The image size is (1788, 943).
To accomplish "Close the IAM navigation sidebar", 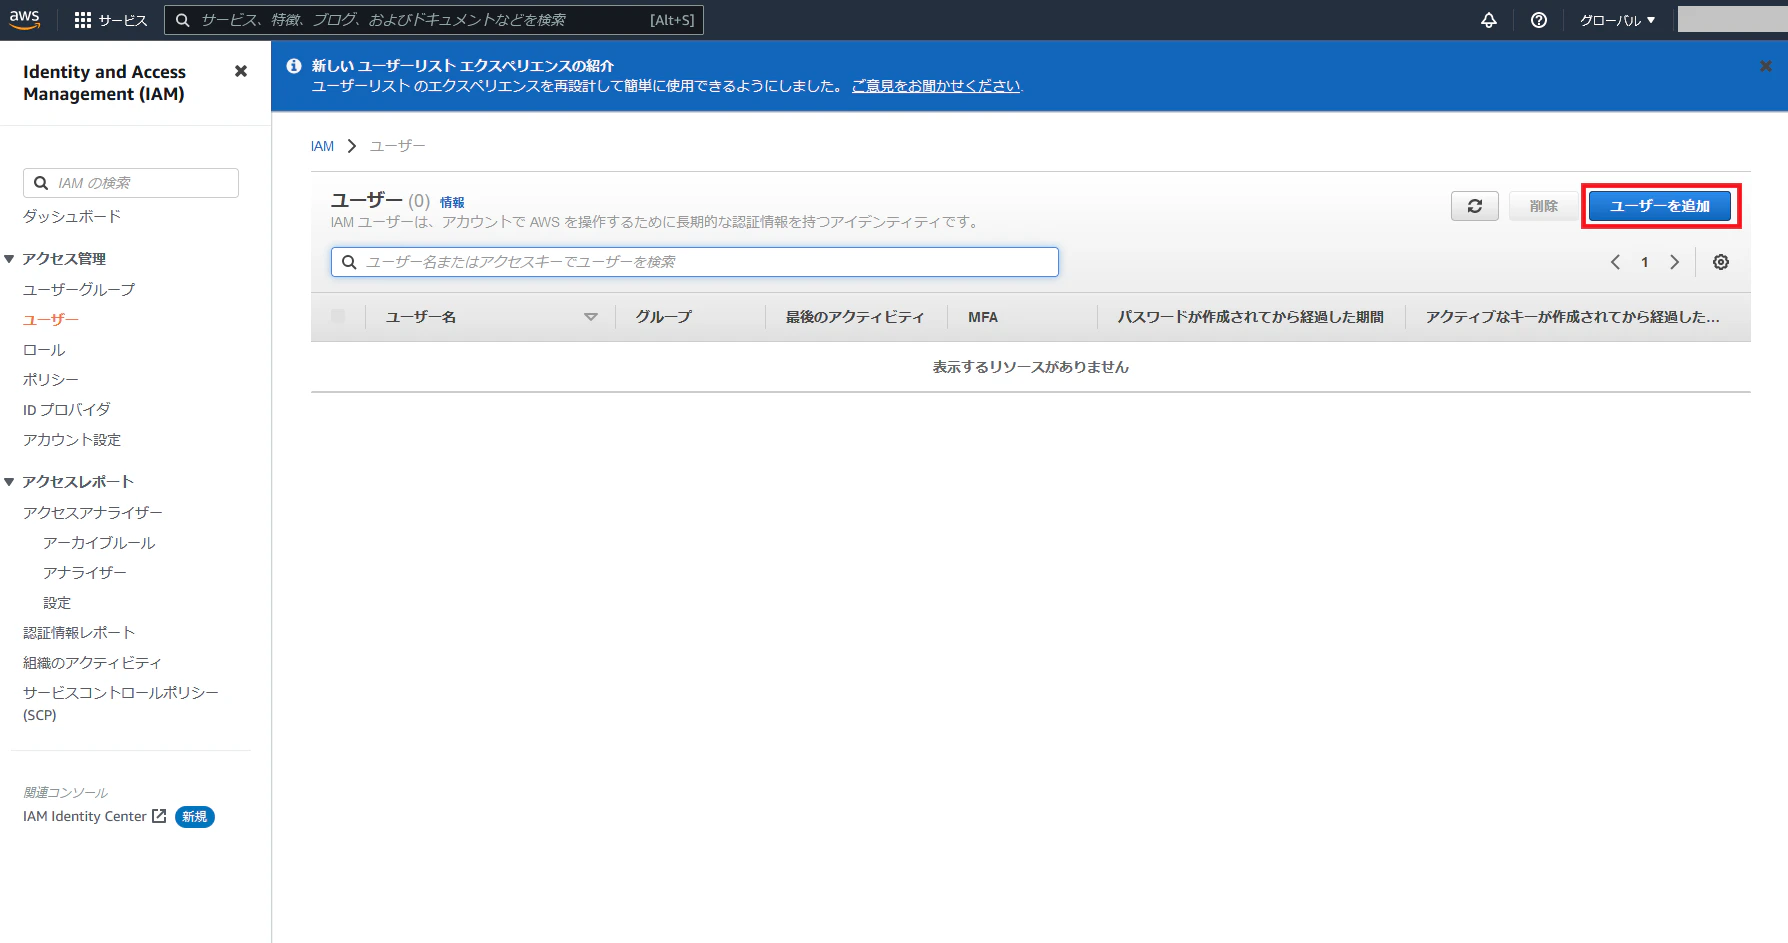I will point(241,71).
